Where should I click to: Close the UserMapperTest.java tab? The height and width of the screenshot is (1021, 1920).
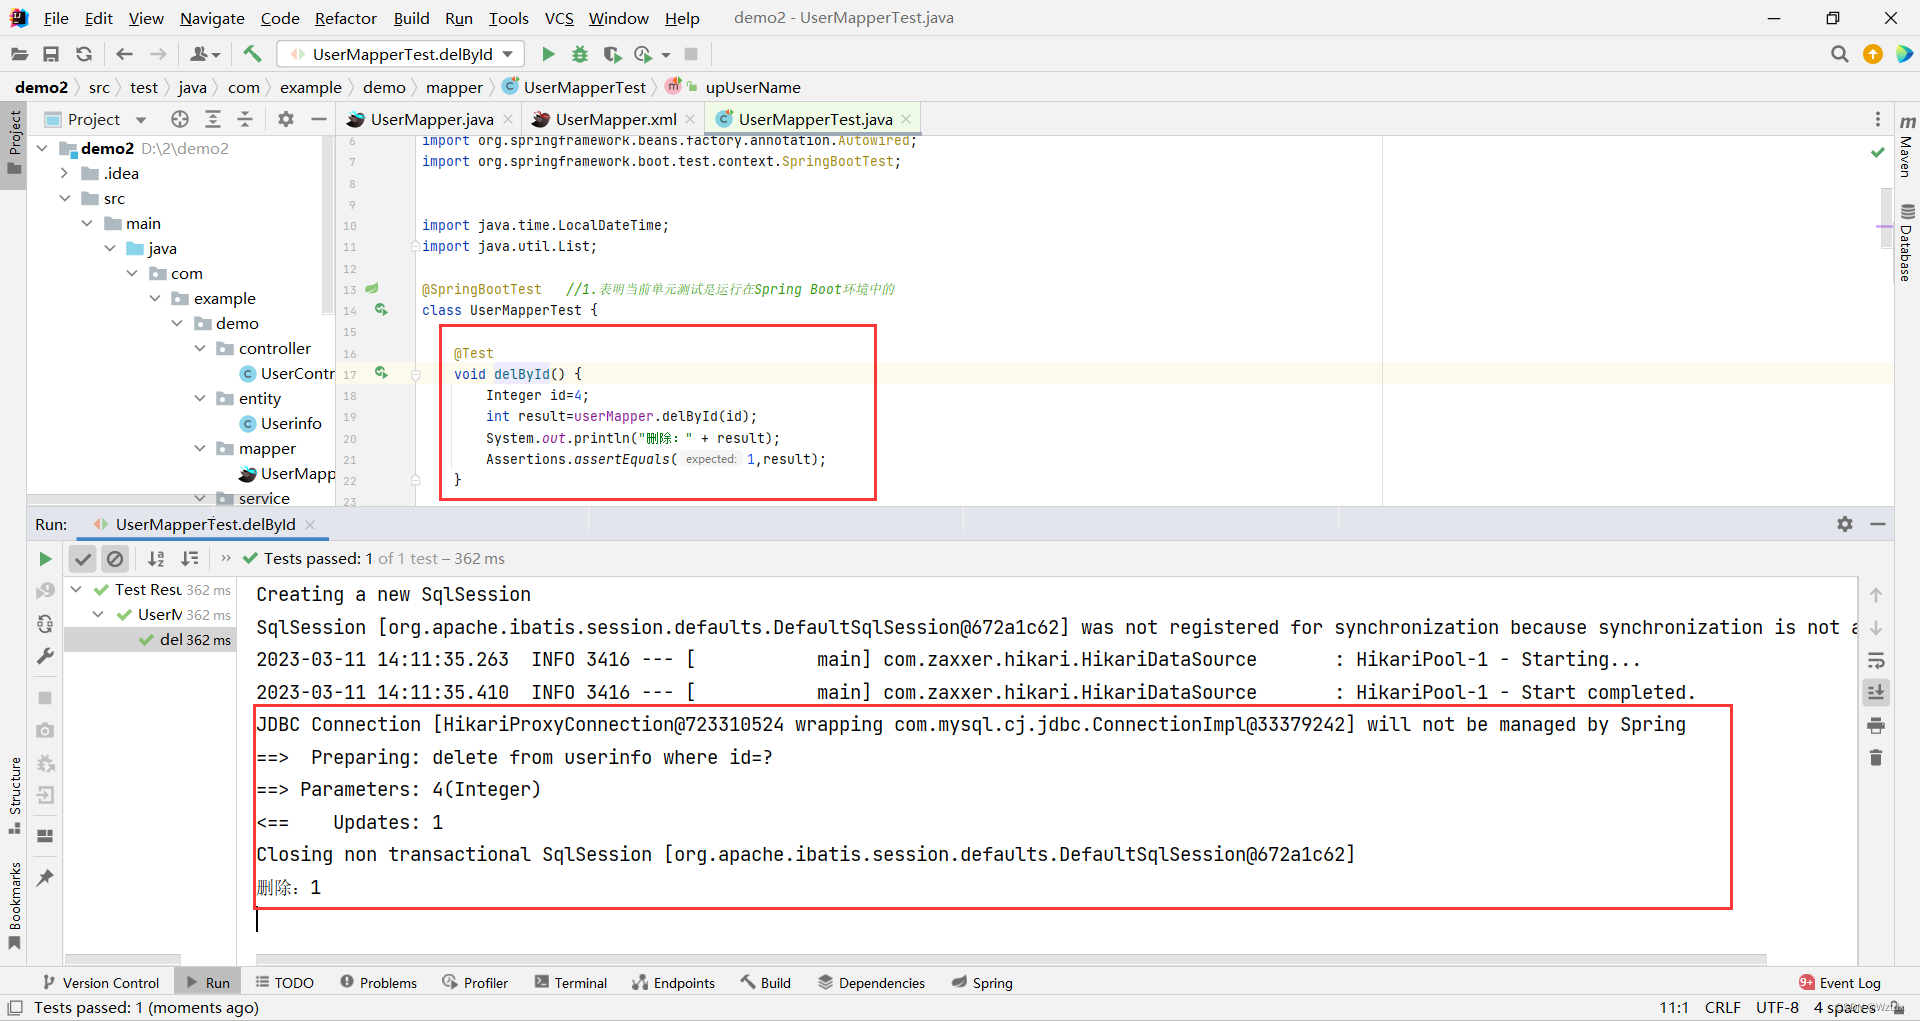click(x=906, y=119)
